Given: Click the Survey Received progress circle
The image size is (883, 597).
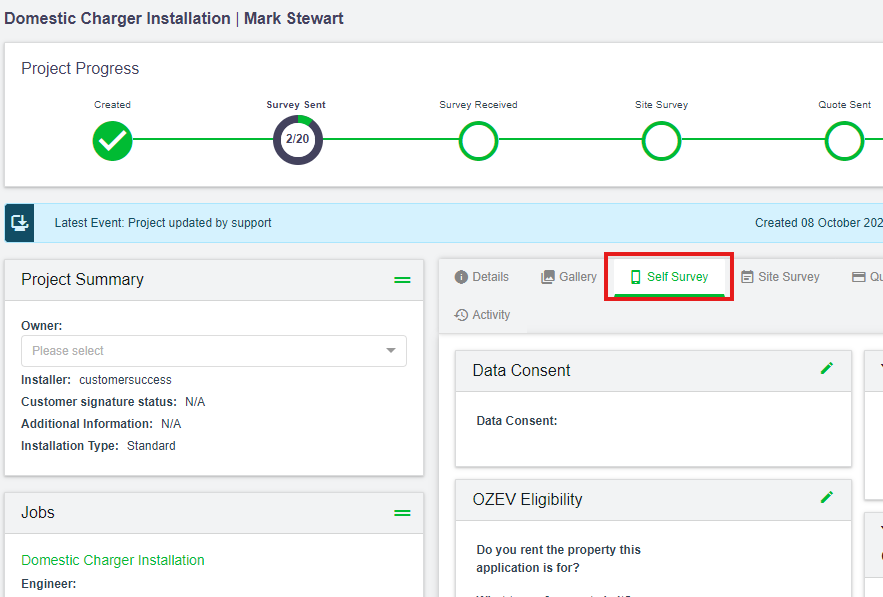Looking at the screenshot, I should tap(478, 141).
